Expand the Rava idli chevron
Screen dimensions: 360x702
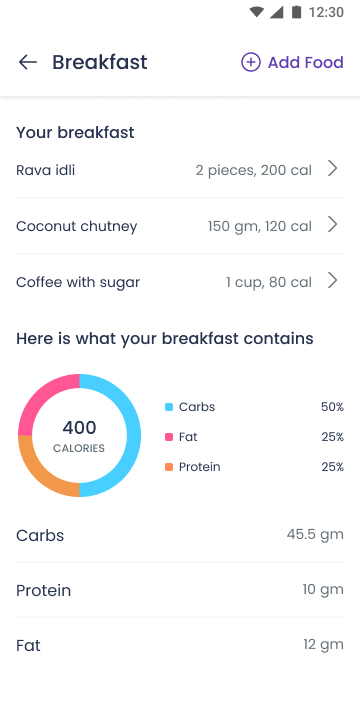(332, 169)
